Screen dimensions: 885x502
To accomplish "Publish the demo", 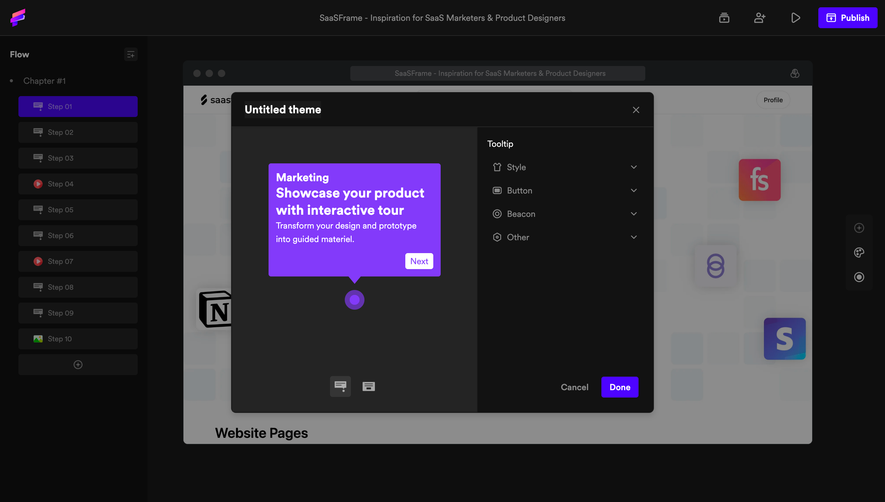I will click(x=848, y=18).
